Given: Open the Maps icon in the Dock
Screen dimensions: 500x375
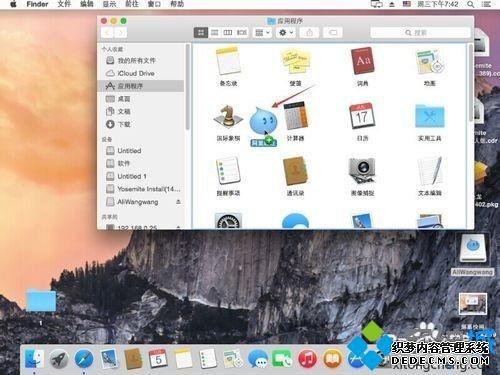Looking at the screenshot, I should click(x=232, y=359).
